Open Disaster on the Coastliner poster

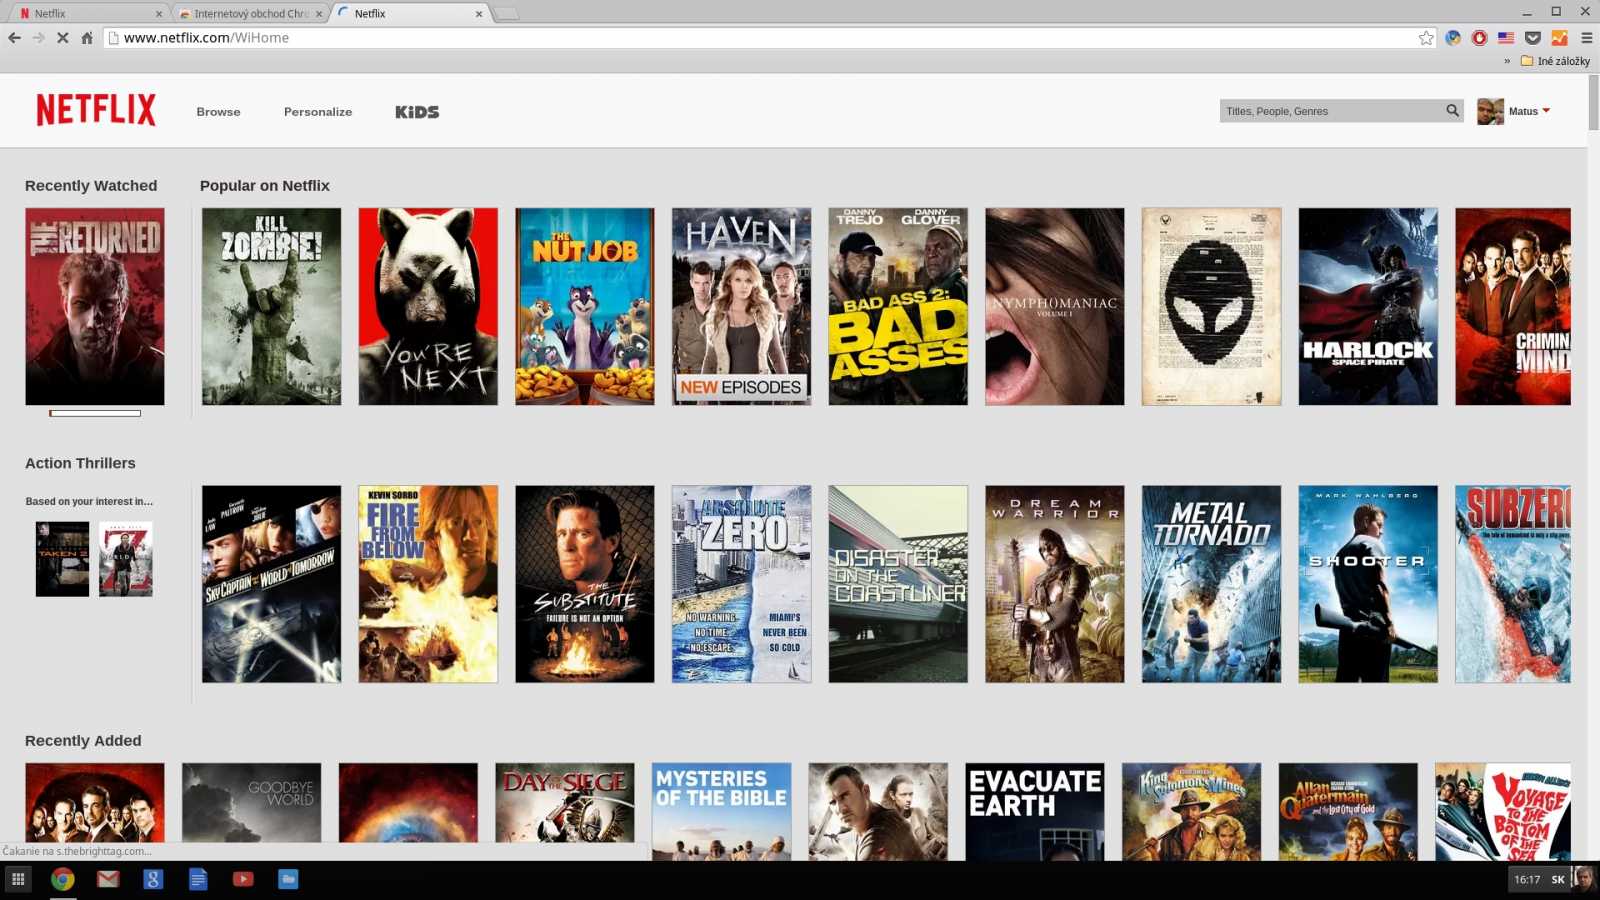(898, 584)
